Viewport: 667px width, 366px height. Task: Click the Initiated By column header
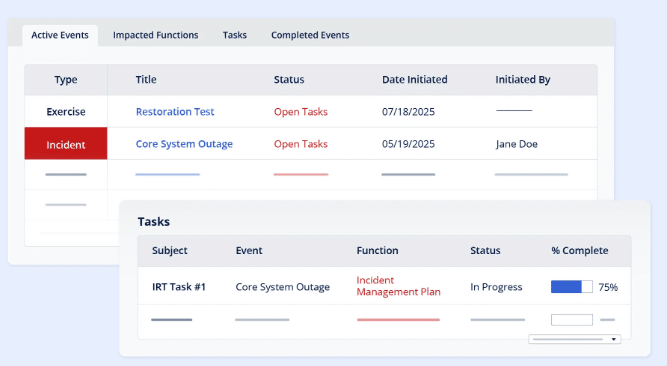tap(523, 80)
